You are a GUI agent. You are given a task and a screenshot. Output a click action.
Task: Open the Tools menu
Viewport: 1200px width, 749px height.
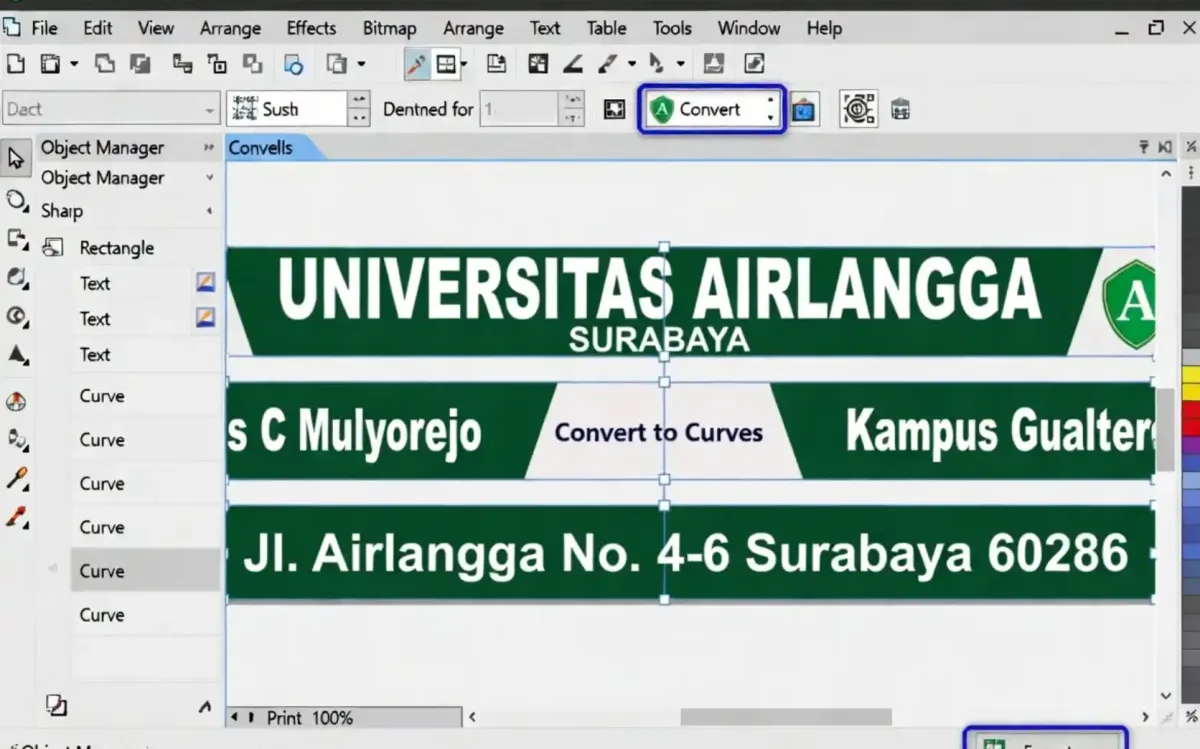tap(672, 28)
